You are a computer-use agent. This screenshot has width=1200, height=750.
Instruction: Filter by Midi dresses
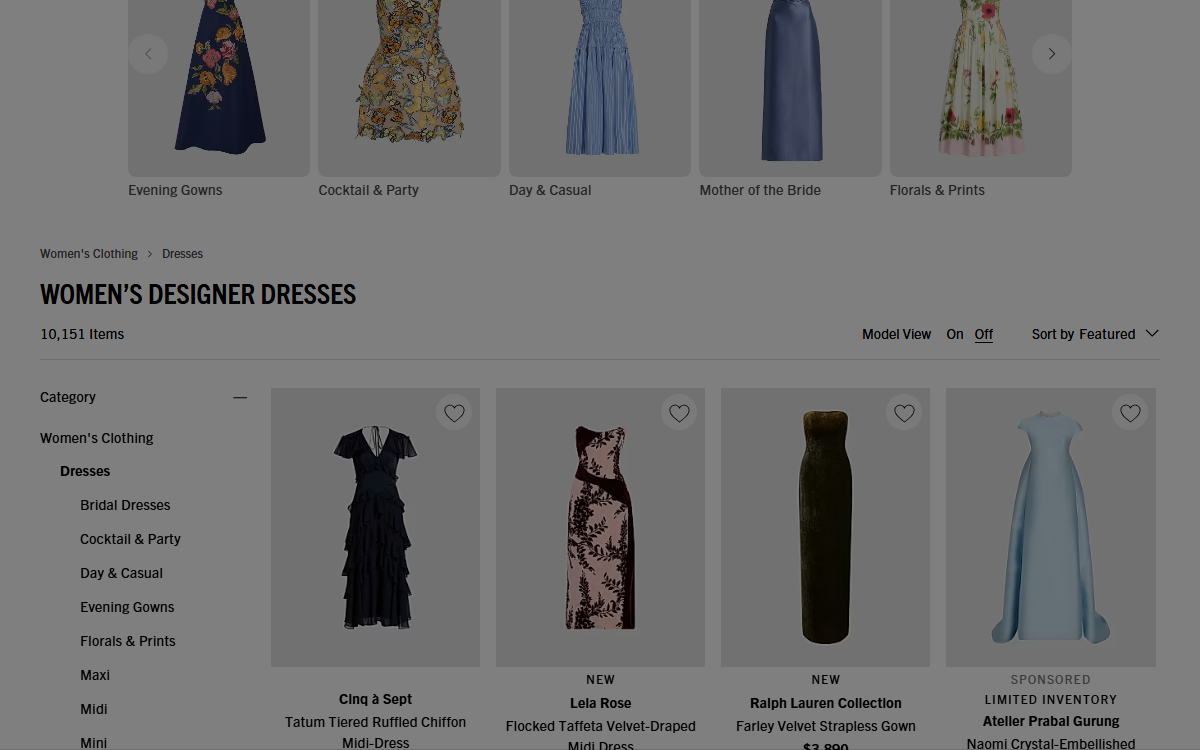coord(94,709)
